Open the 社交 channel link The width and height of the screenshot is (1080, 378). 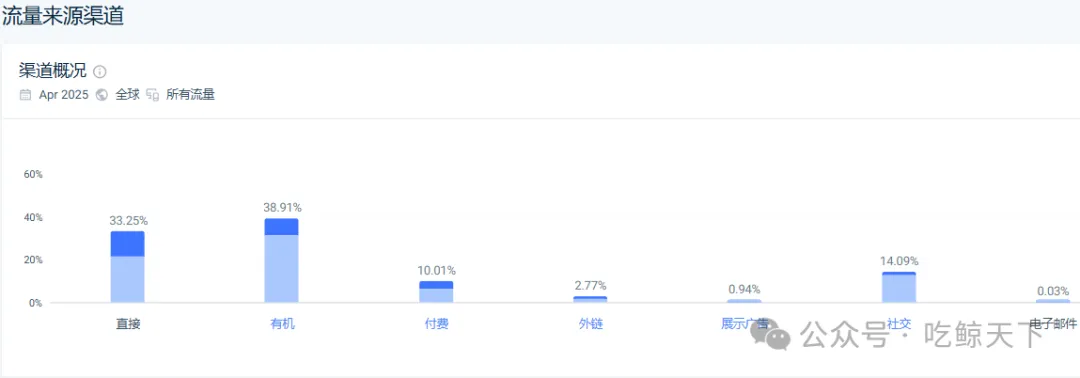pos(900,323)
